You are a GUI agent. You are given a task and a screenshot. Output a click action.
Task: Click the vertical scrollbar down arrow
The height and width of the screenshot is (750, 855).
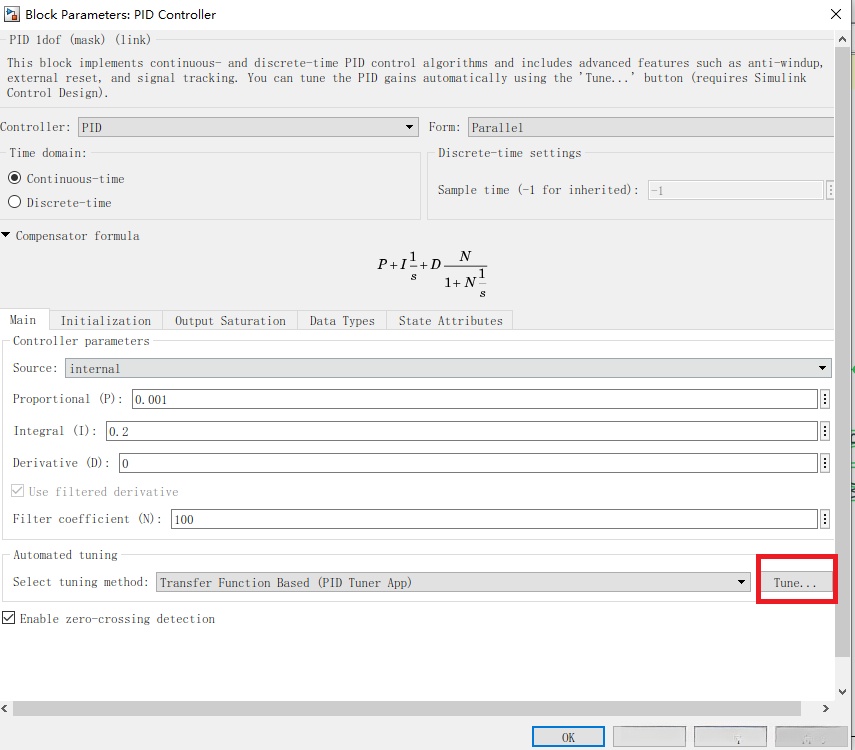[842, 692]
